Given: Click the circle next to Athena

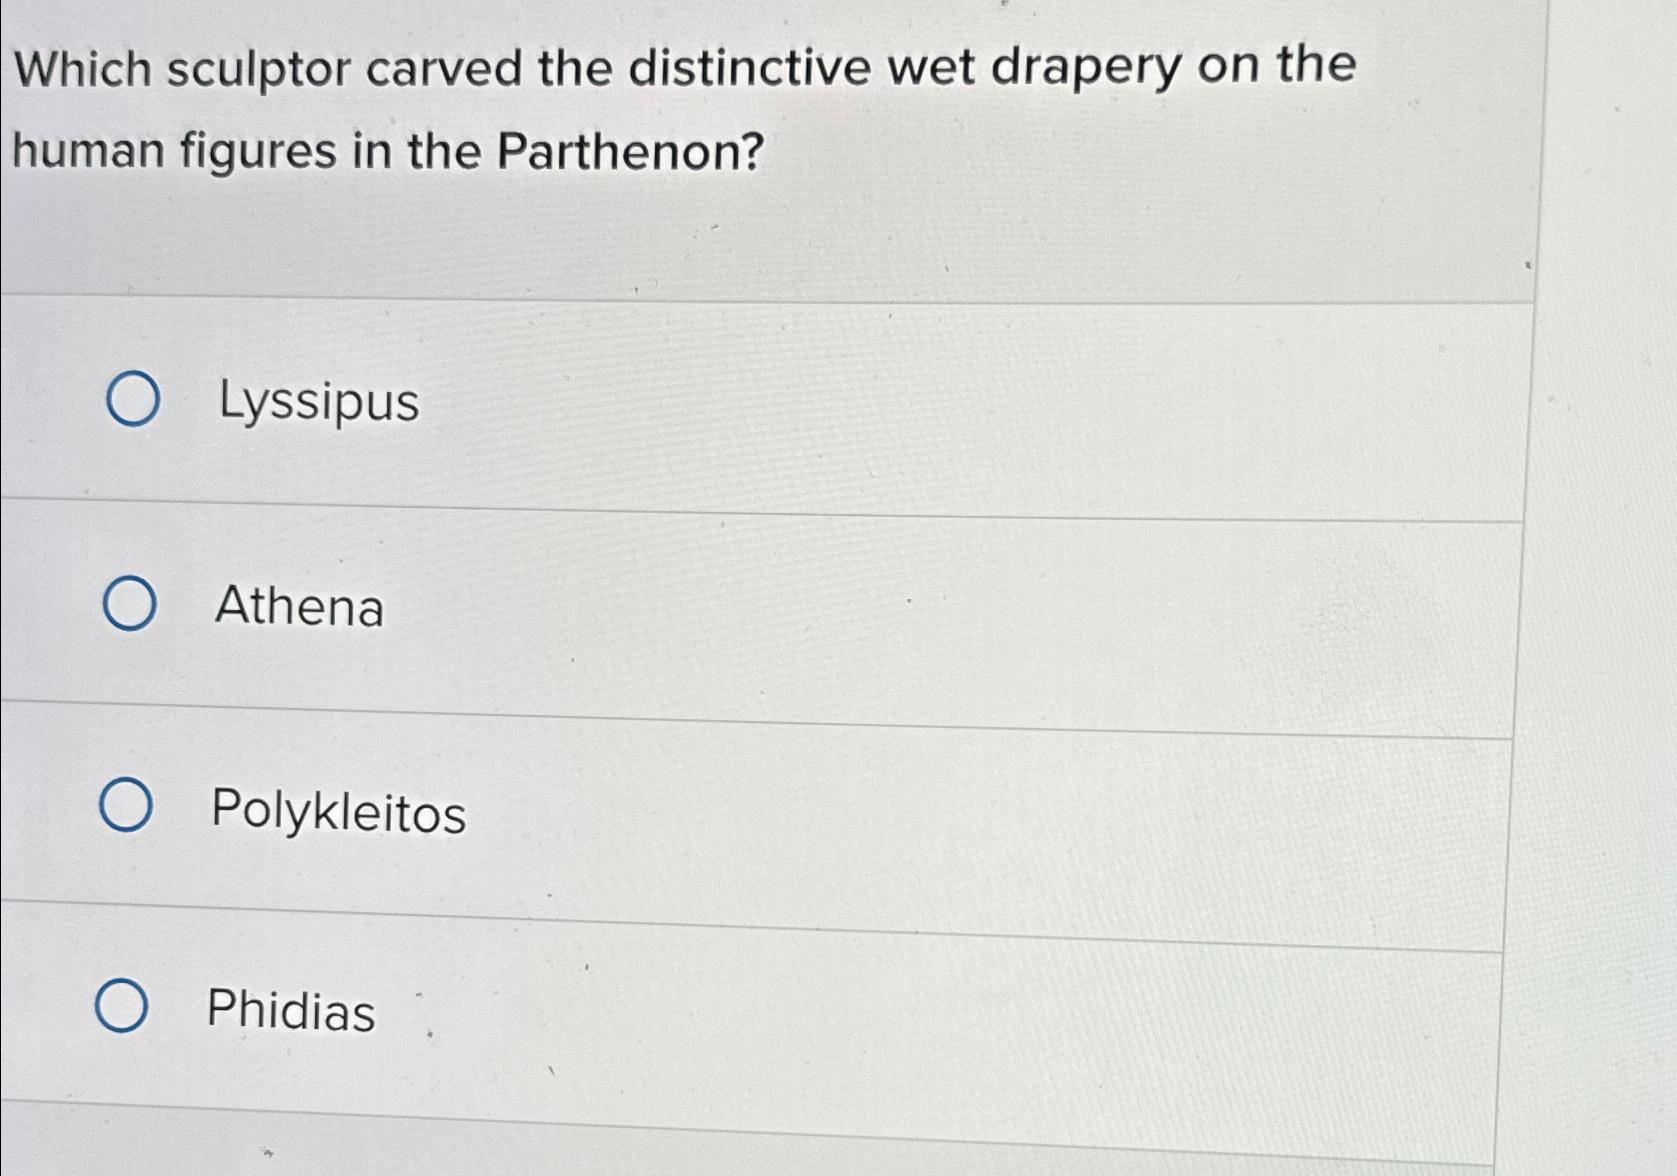Looking at the screenshot, I should pyautogui.click(x=128, y=605).
